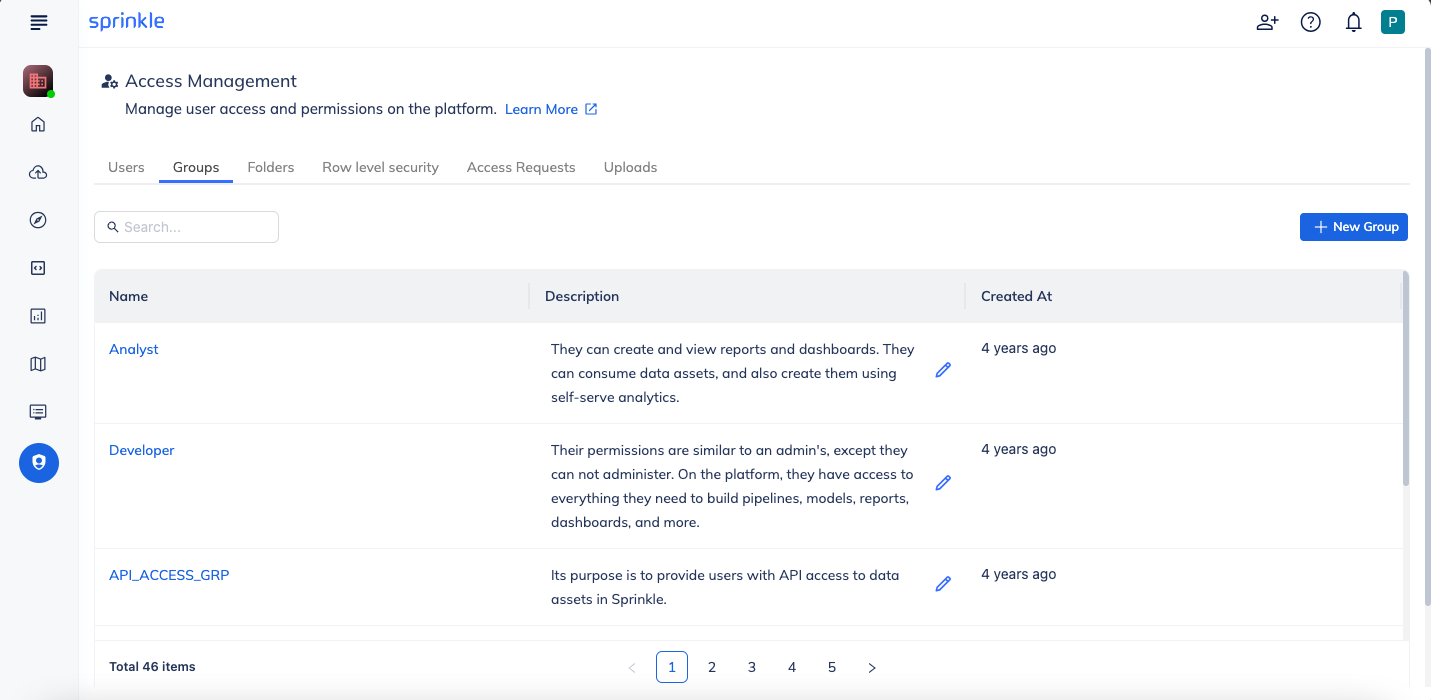Focus the Search groups field
Viewport: 1431px width, 700px height.
187,227
